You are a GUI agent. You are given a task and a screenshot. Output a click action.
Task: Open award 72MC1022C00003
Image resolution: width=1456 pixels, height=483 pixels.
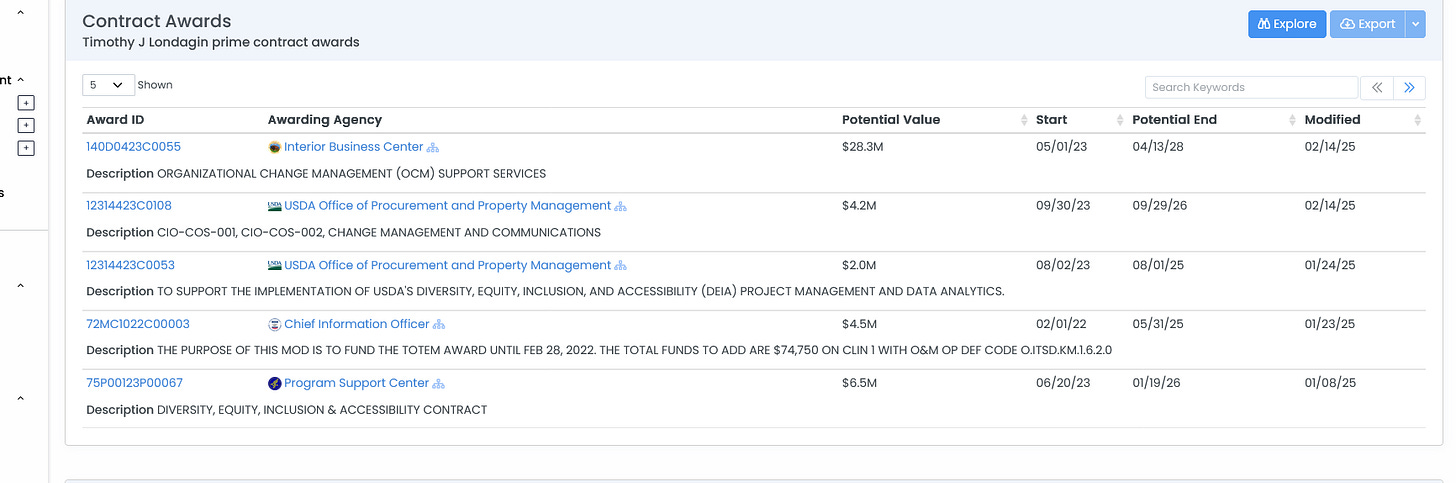point(138,324)
